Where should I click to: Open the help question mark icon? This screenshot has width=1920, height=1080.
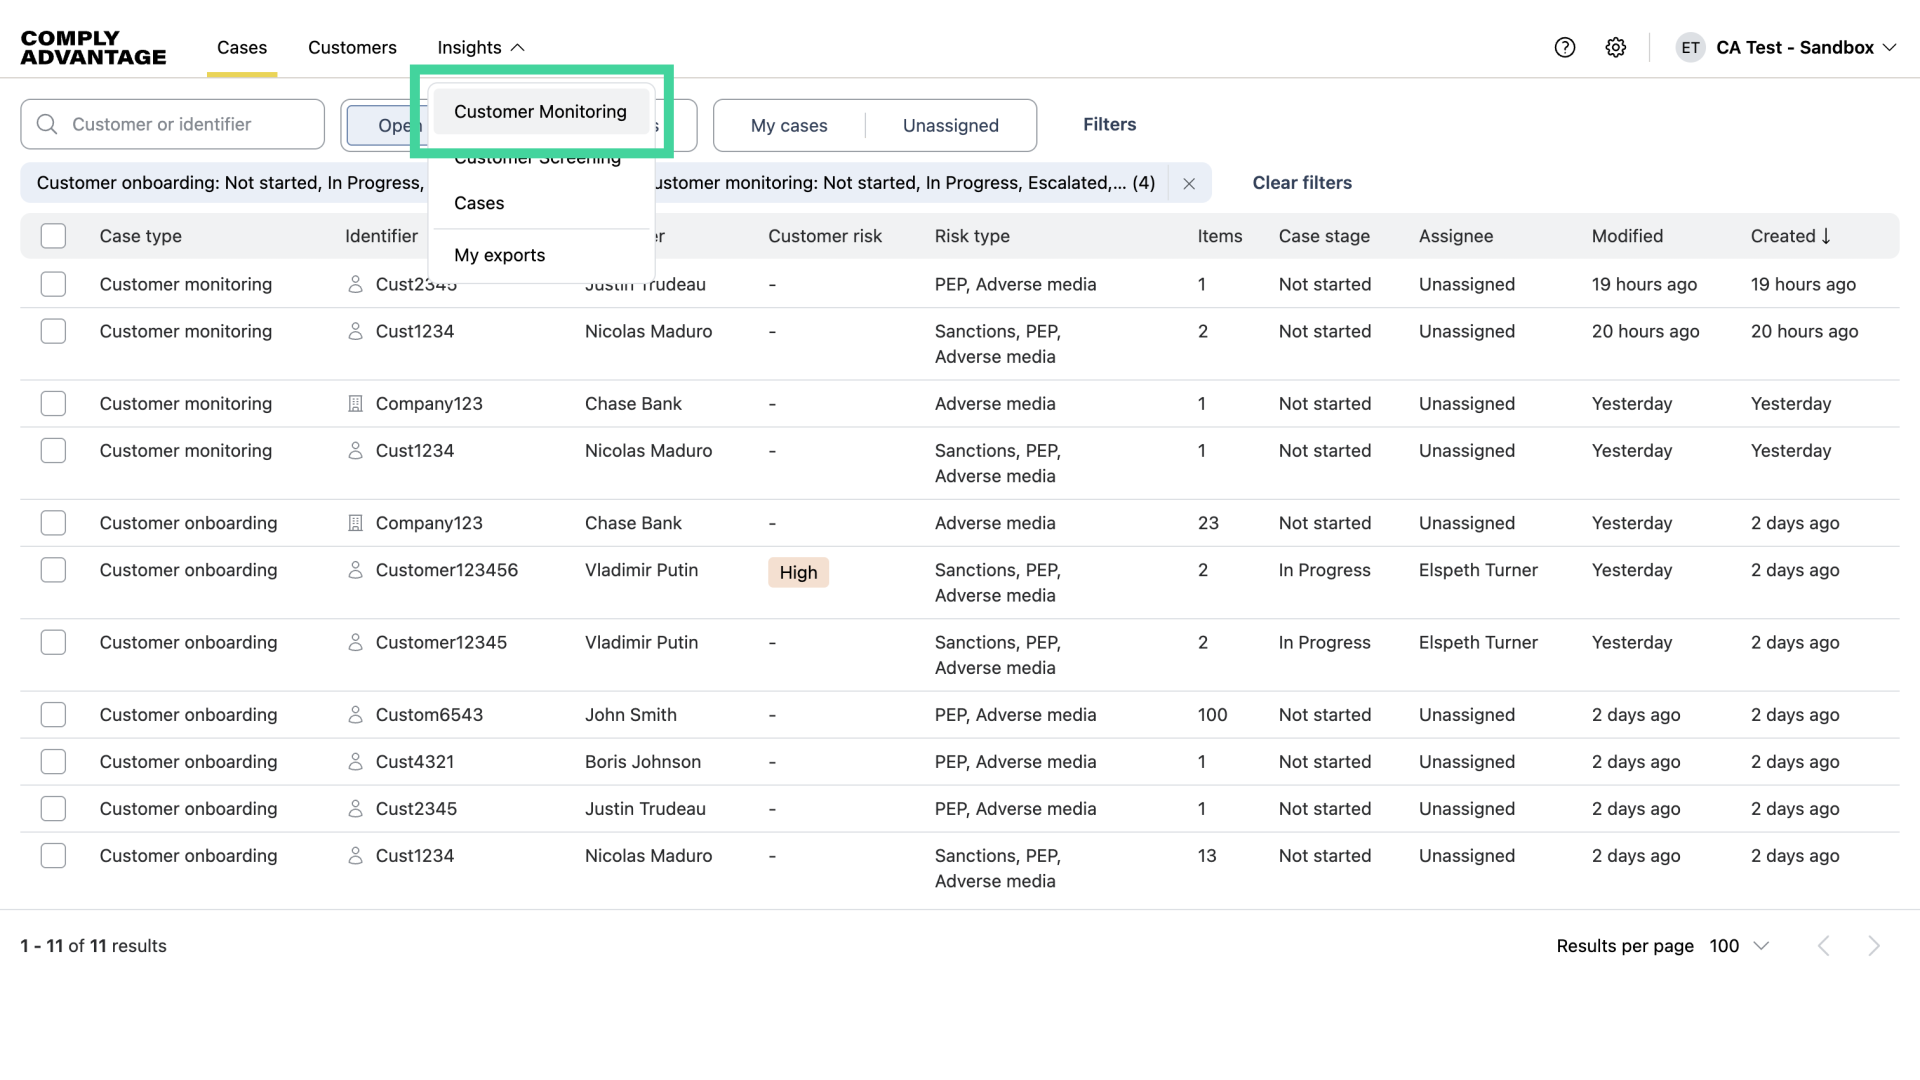click(1564, 47)
